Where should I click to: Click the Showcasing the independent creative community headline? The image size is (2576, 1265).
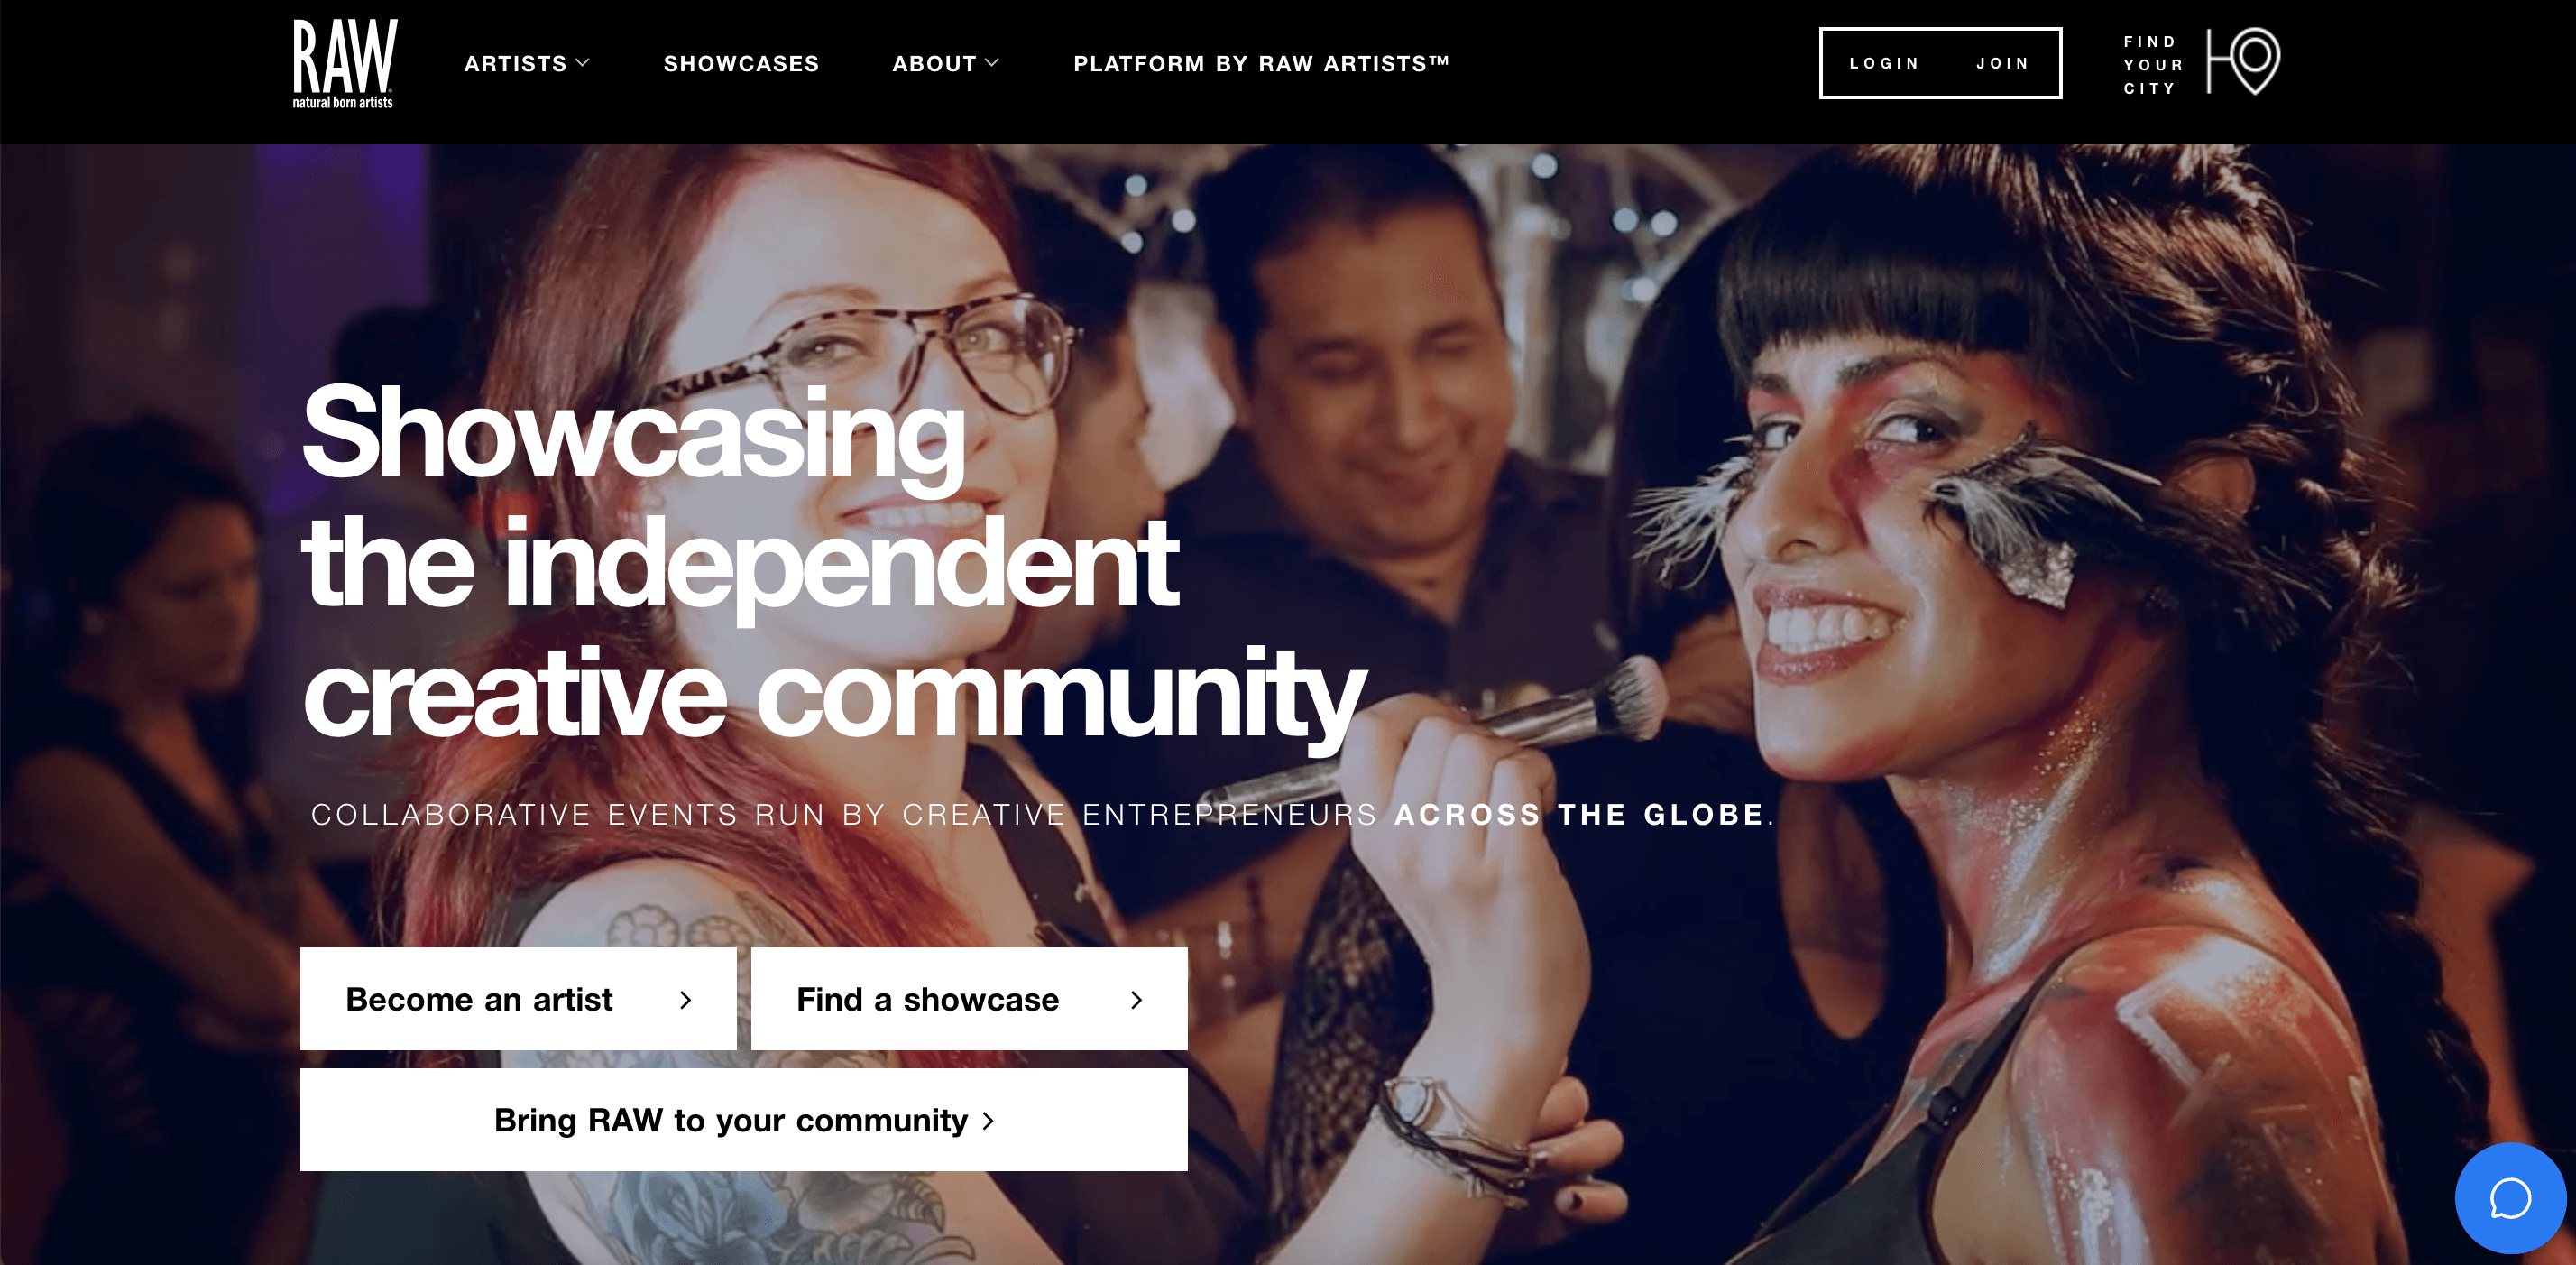pos(834,565)
